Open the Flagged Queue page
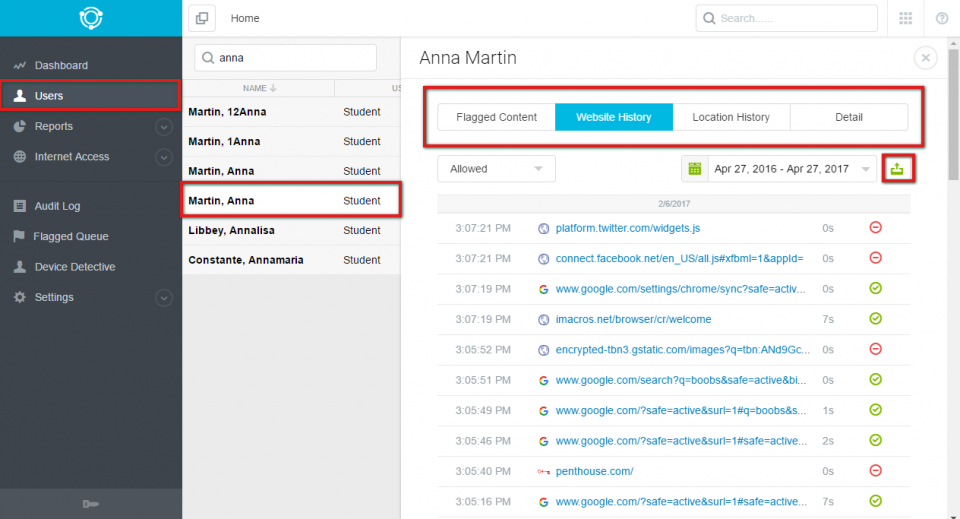Screen dimensions: 960x519 click(71, 236)
